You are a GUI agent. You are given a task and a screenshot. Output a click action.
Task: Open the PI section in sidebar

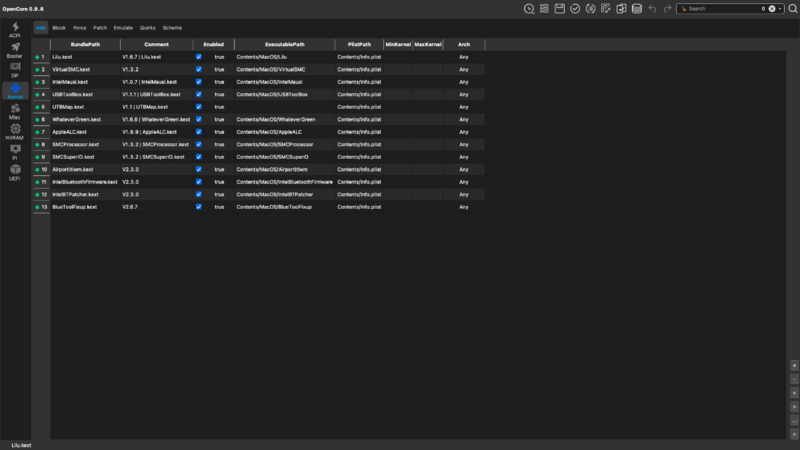(15, 152)
